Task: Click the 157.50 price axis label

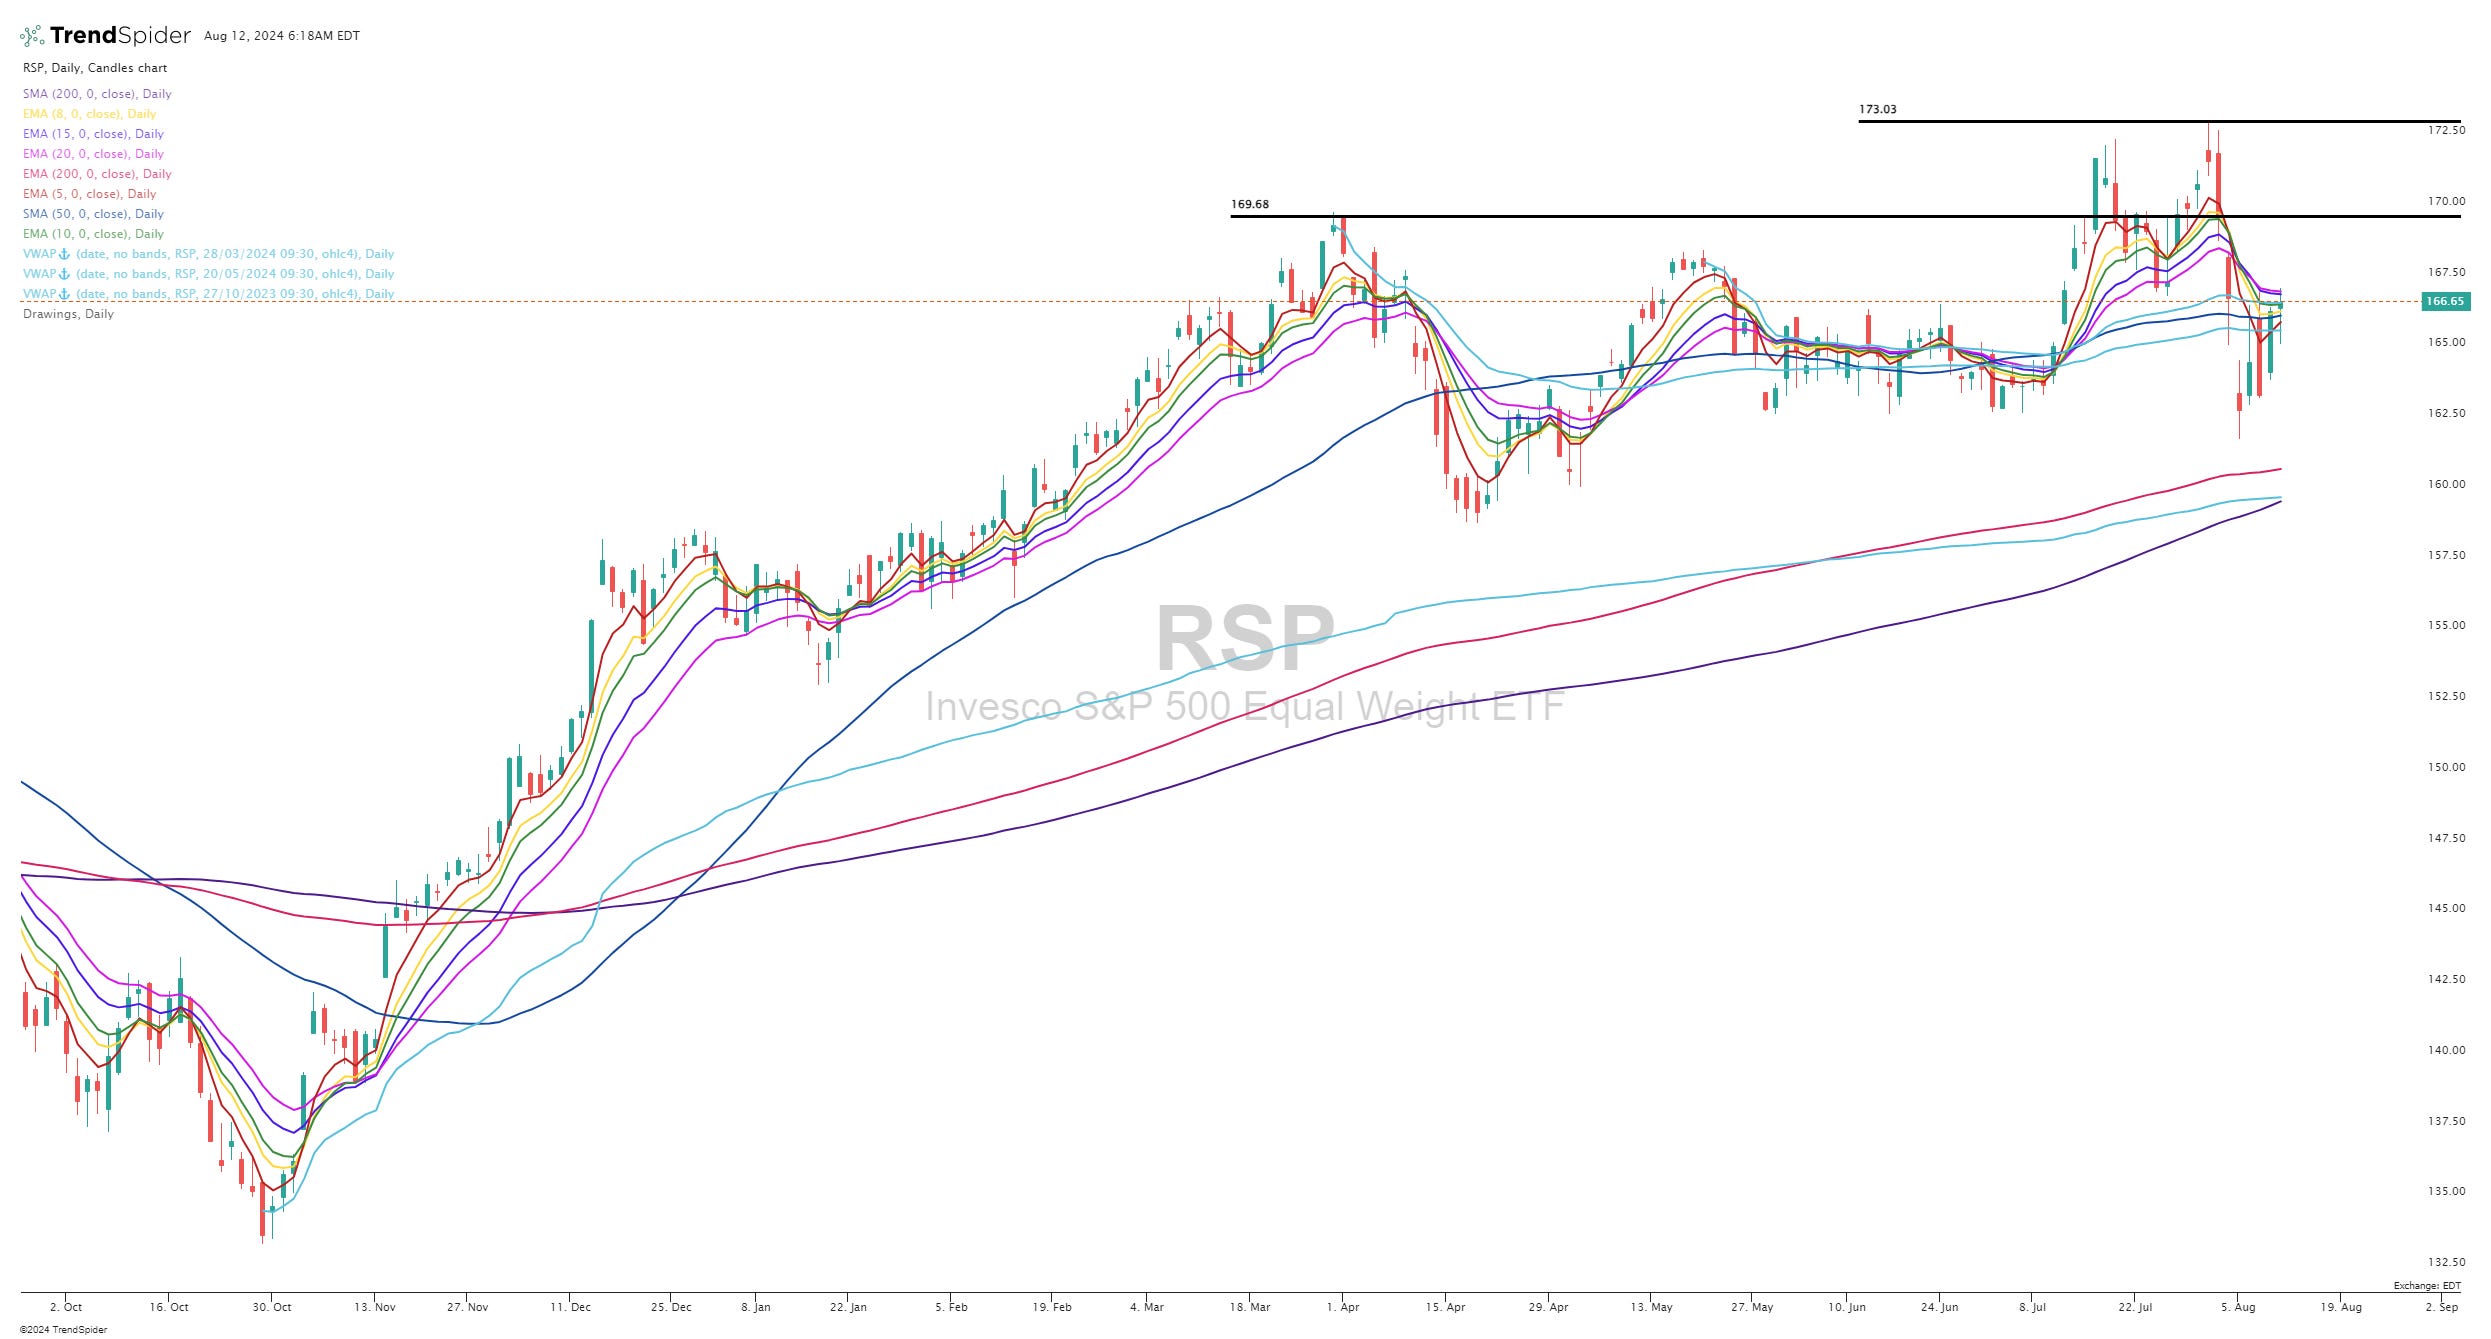Action: pos(2446,555)
